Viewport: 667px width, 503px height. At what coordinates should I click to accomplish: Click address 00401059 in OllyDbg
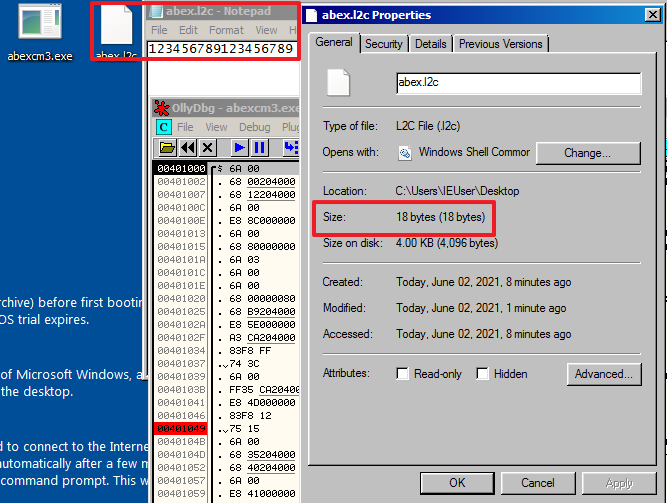click(181, 494)
